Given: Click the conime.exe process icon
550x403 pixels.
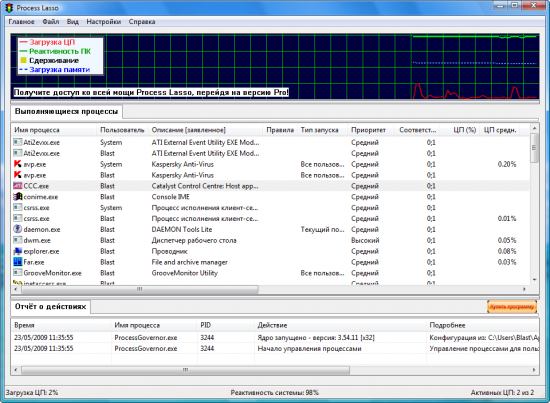Looking at the screenshot, I should (18, 196).
